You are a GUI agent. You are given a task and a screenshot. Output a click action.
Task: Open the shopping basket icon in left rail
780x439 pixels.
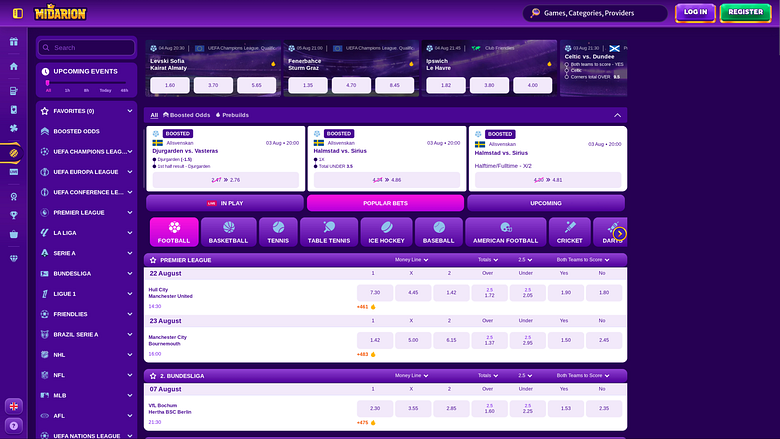tap(14, 234)
